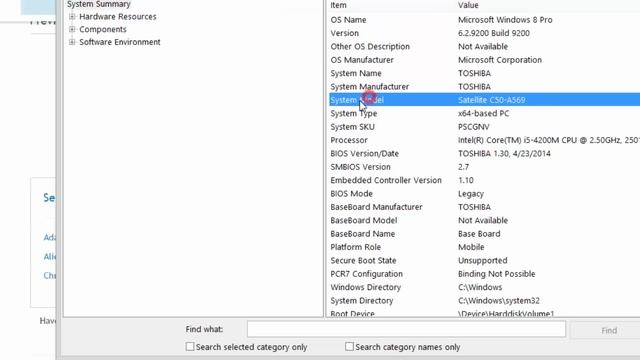This screenshot has height=360, width=640.
Task: Expand the Software Environment tree node
Action: coord(72,42)
